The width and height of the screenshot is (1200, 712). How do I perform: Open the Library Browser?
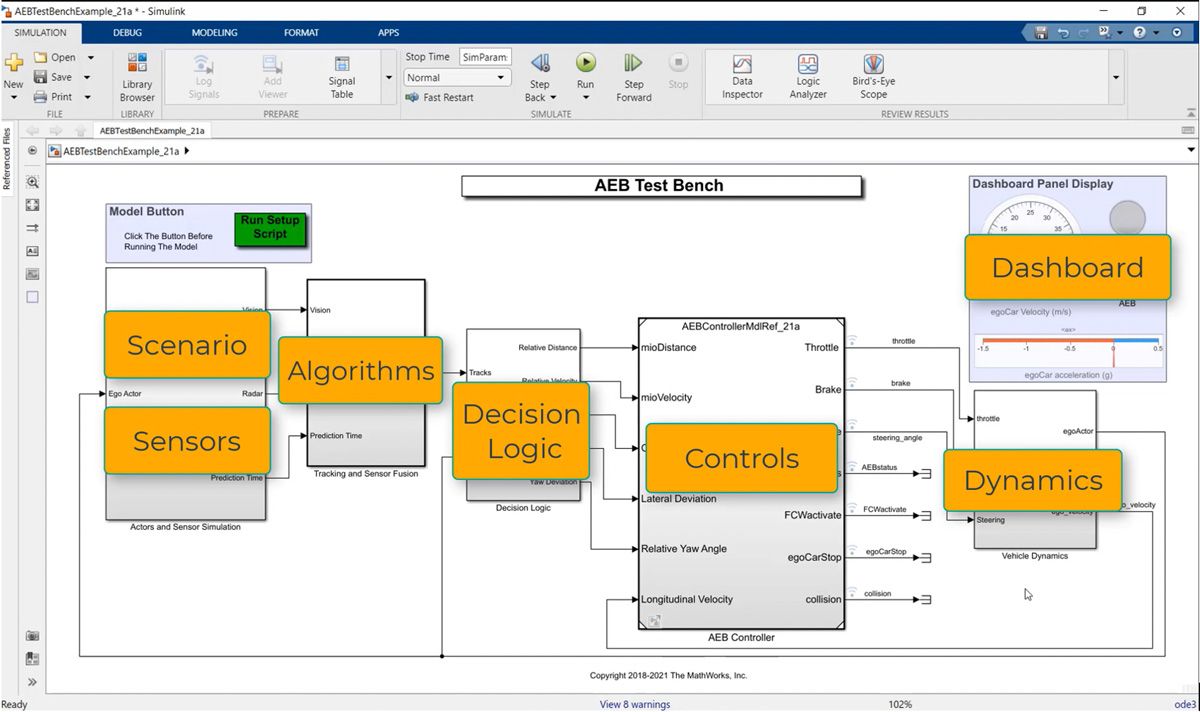[x=136, y=77]
